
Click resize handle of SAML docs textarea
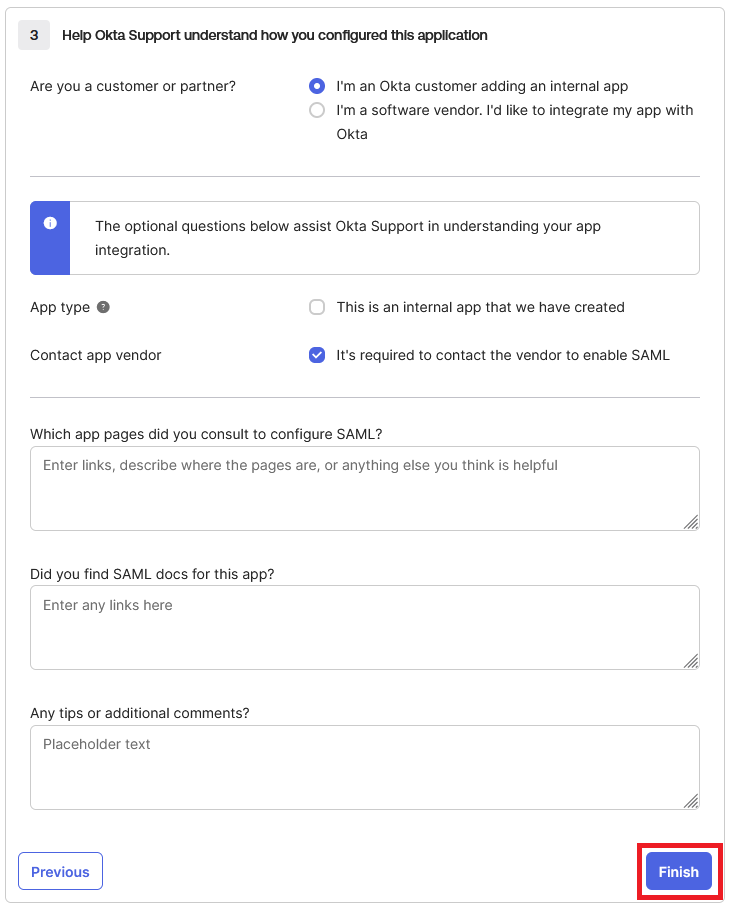tap(691, 661)
